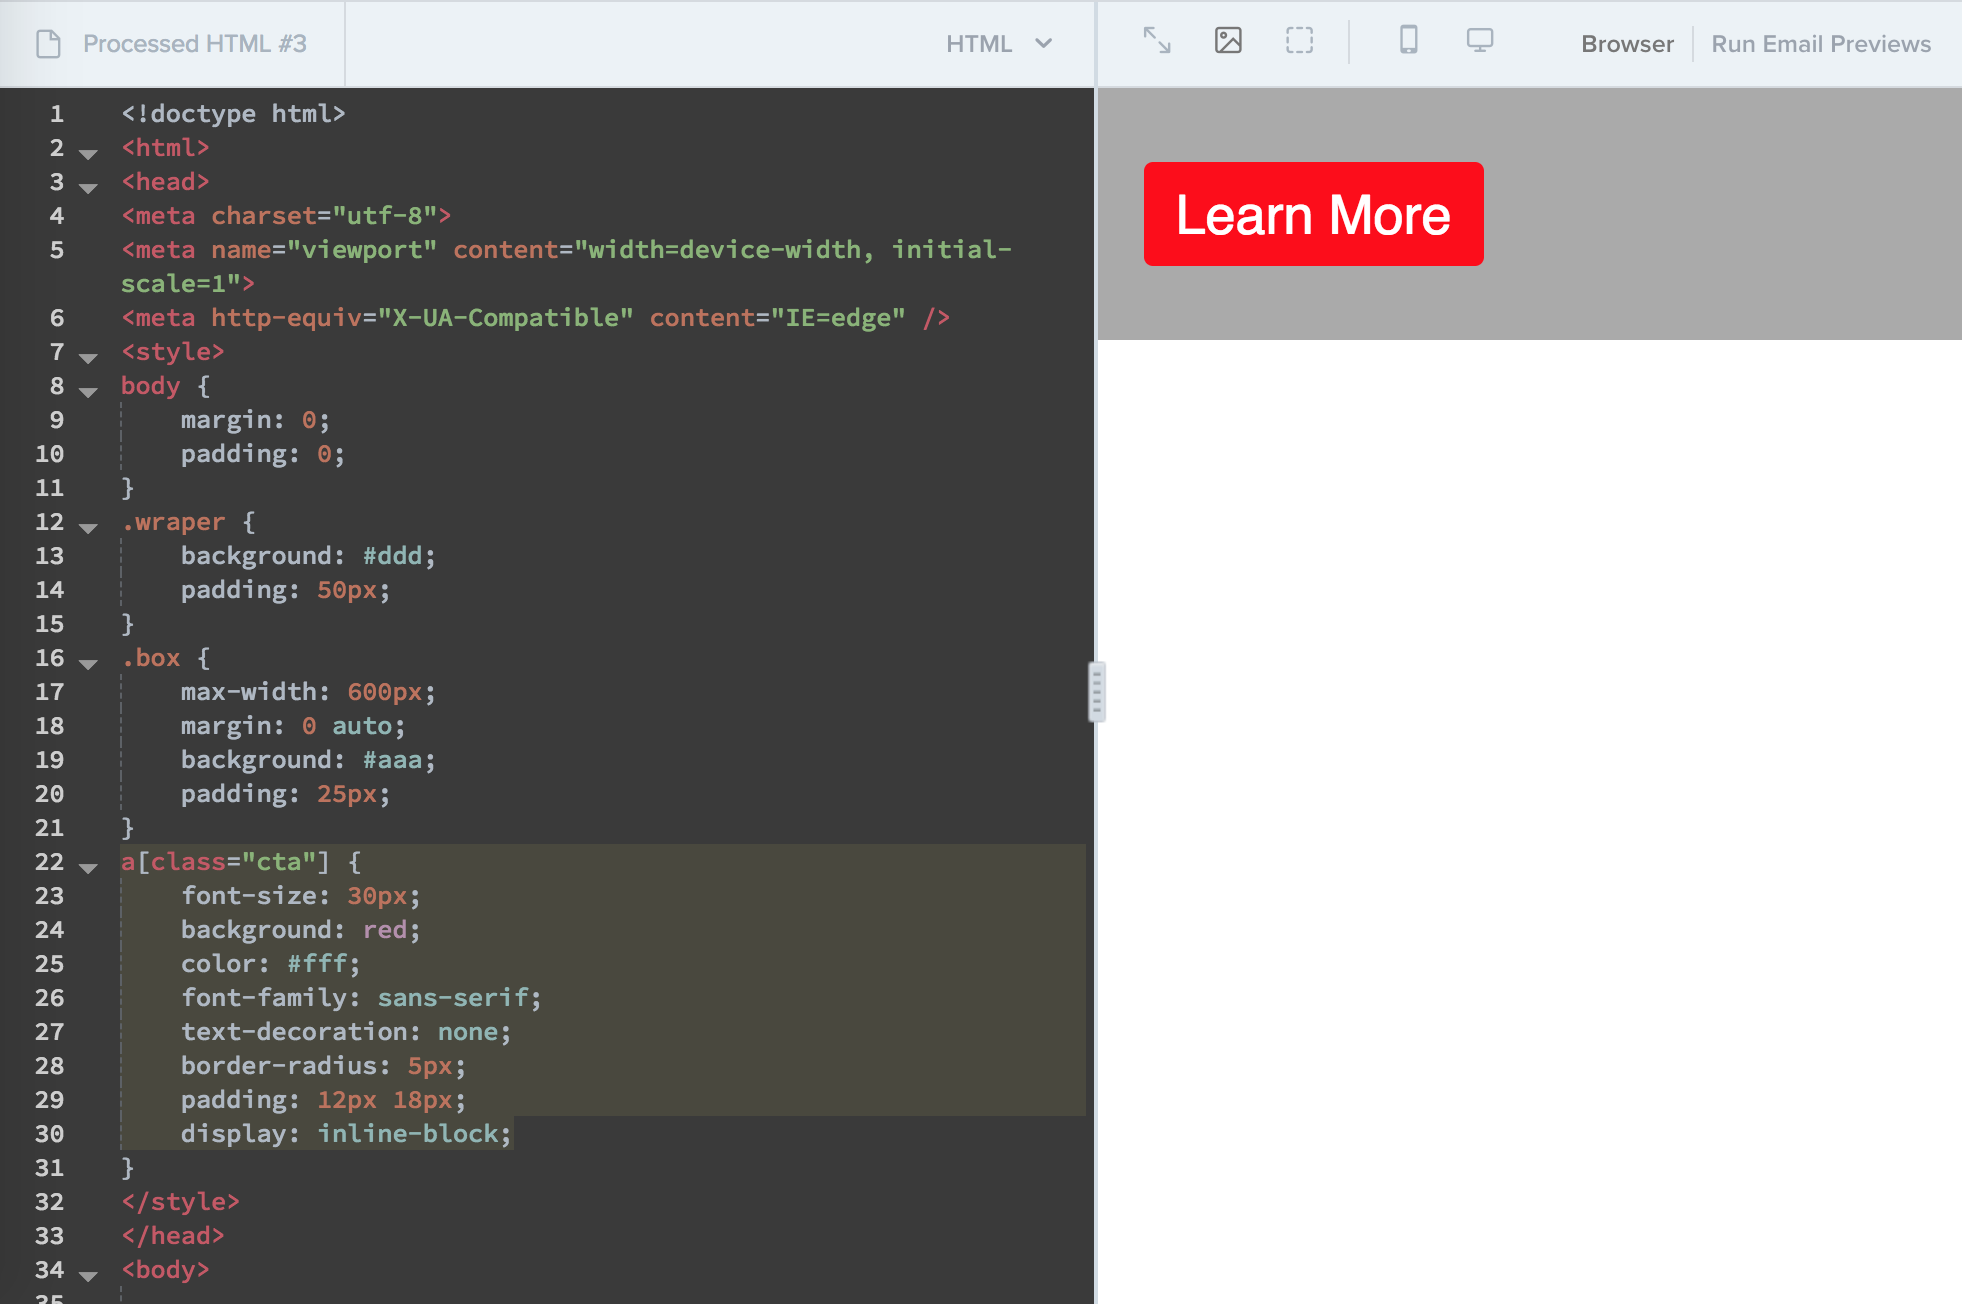Collapse the html tag on line 2
The image size is (1962, 1304).
pos(88,154)
